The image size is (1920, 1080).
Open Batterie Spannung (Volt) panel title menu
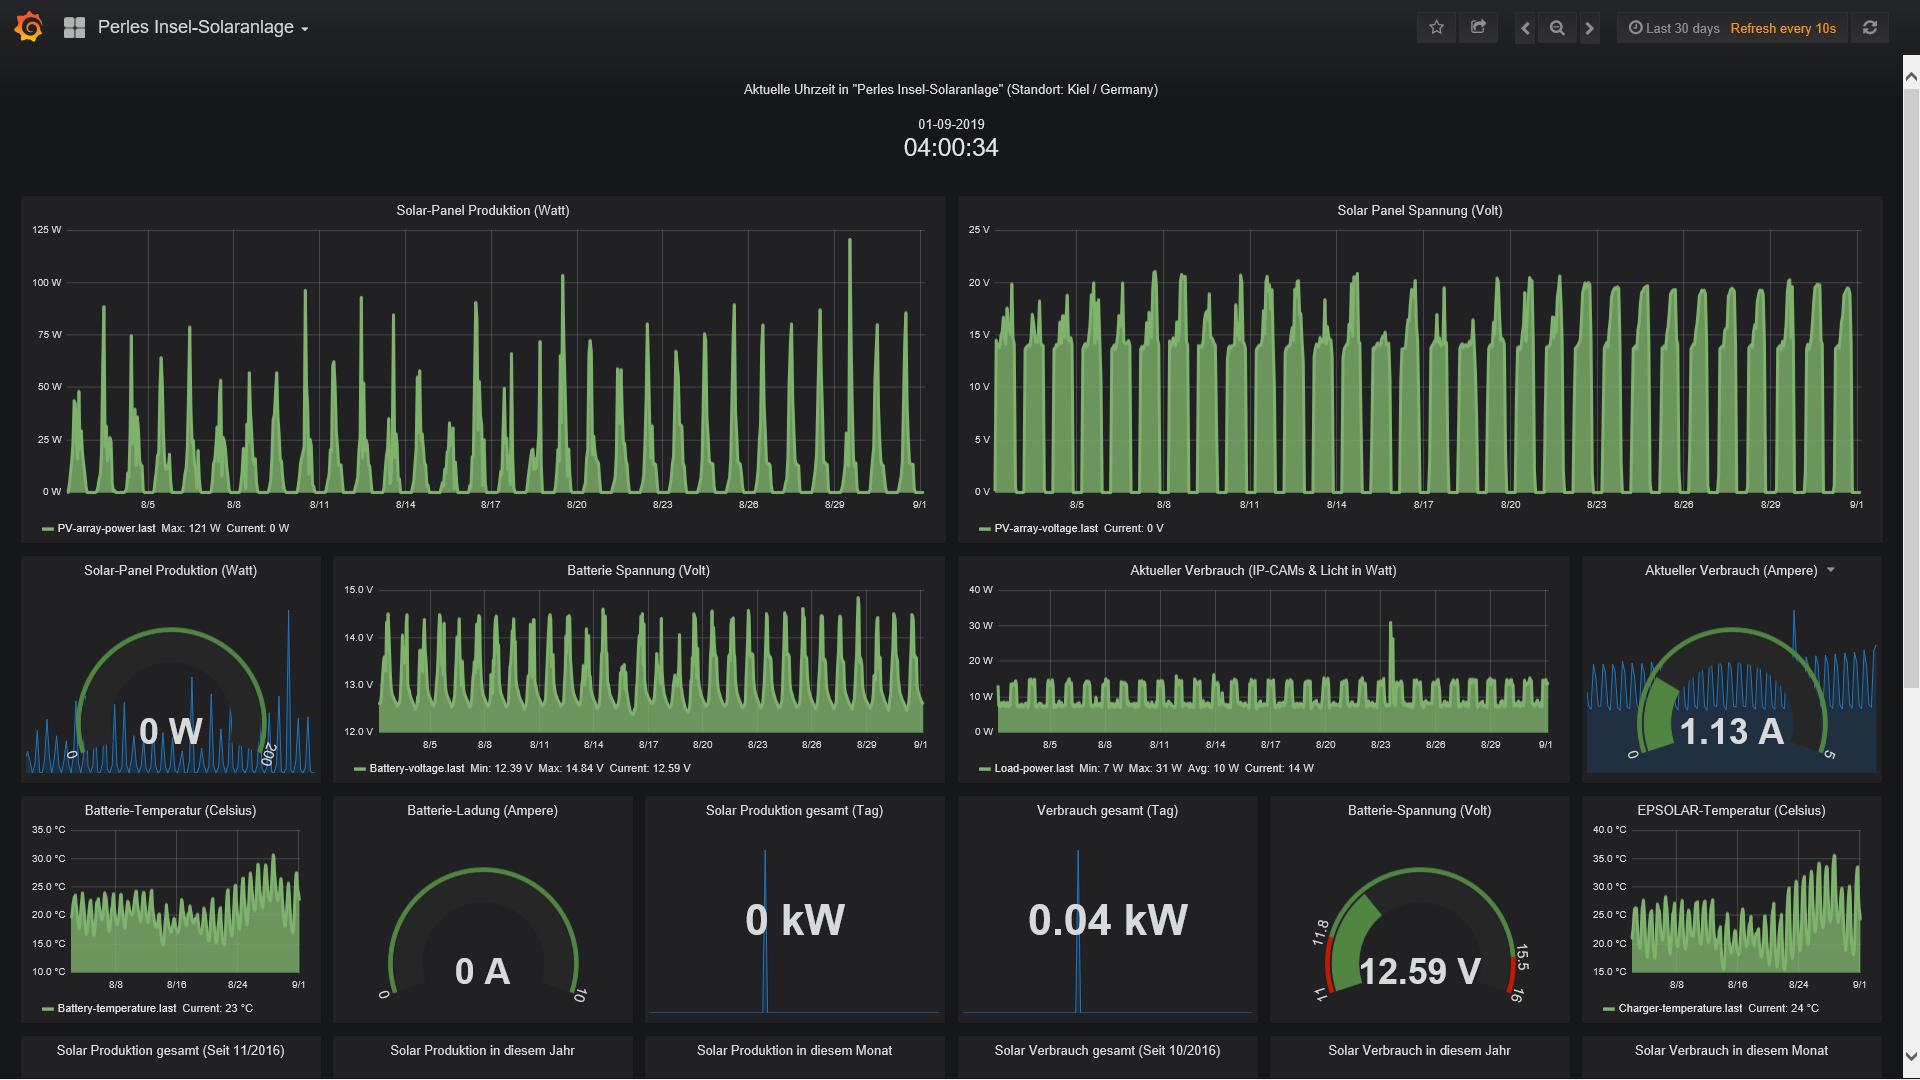638,570
